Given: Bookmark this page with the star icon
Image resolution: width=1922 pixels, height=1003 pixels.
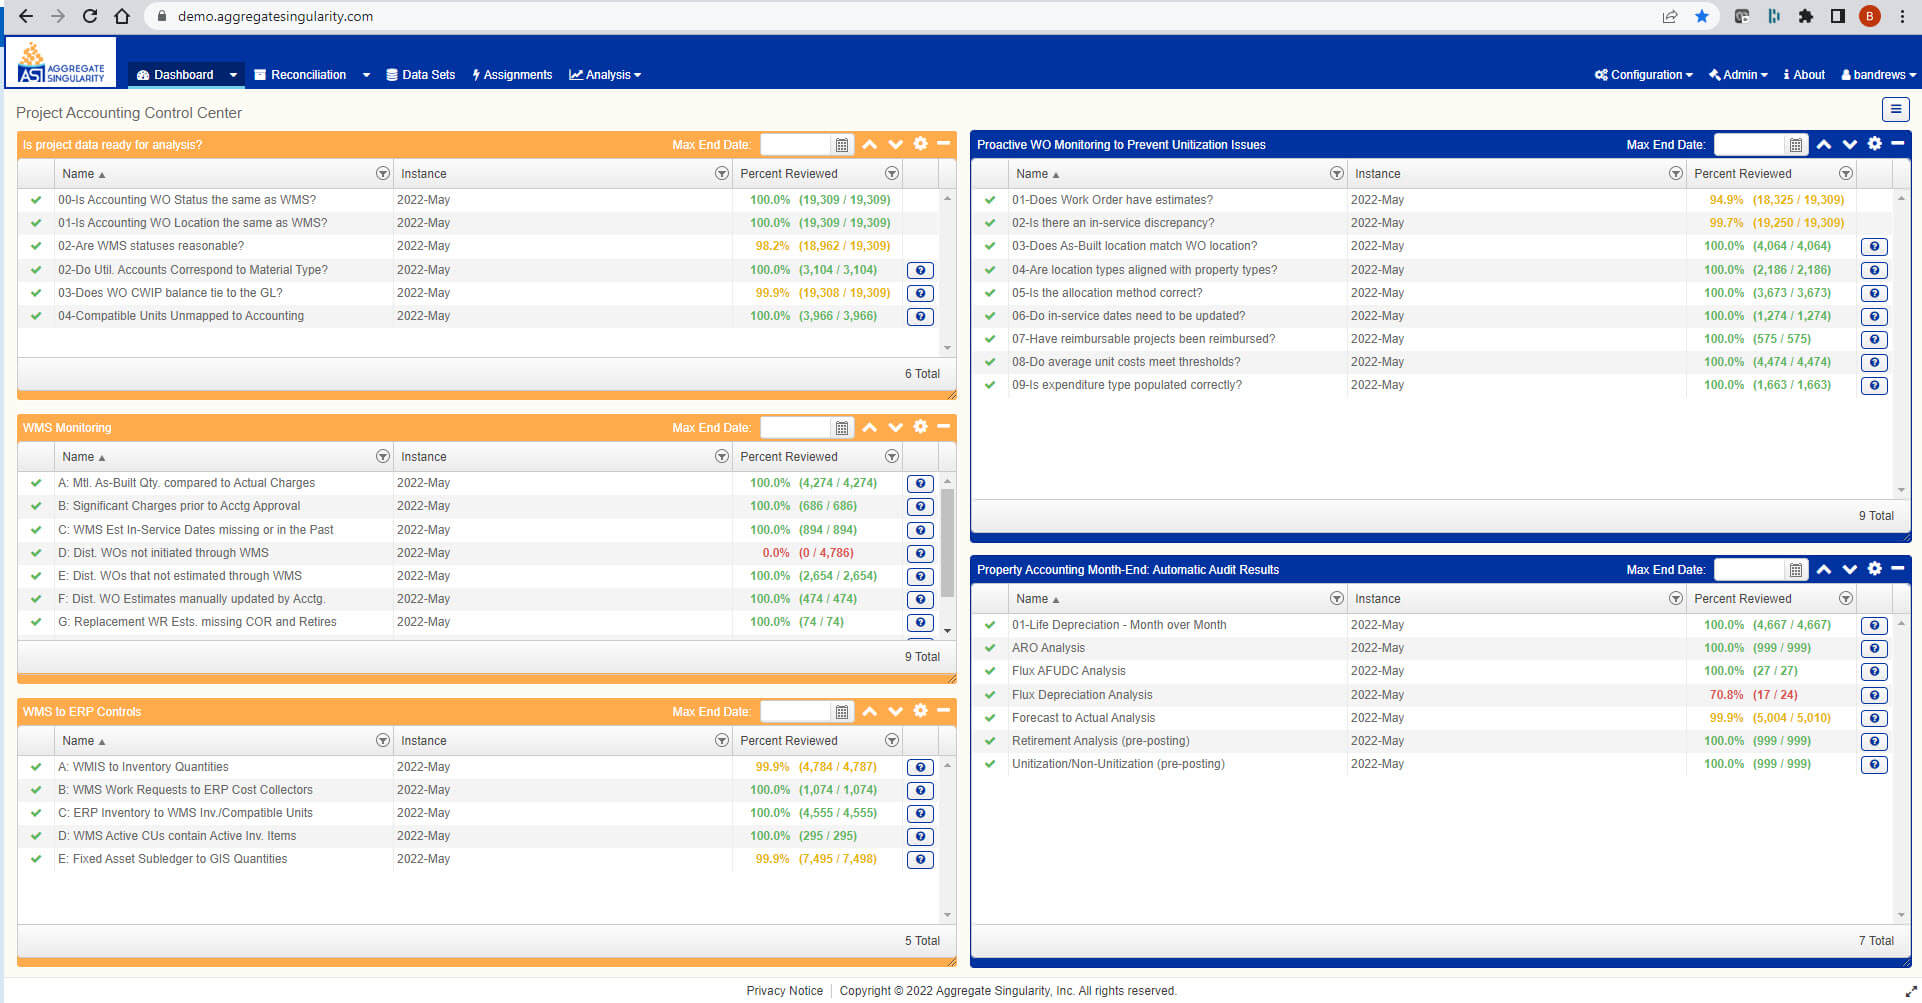Looking at the screenshot, I should (x=1701, y=16).
